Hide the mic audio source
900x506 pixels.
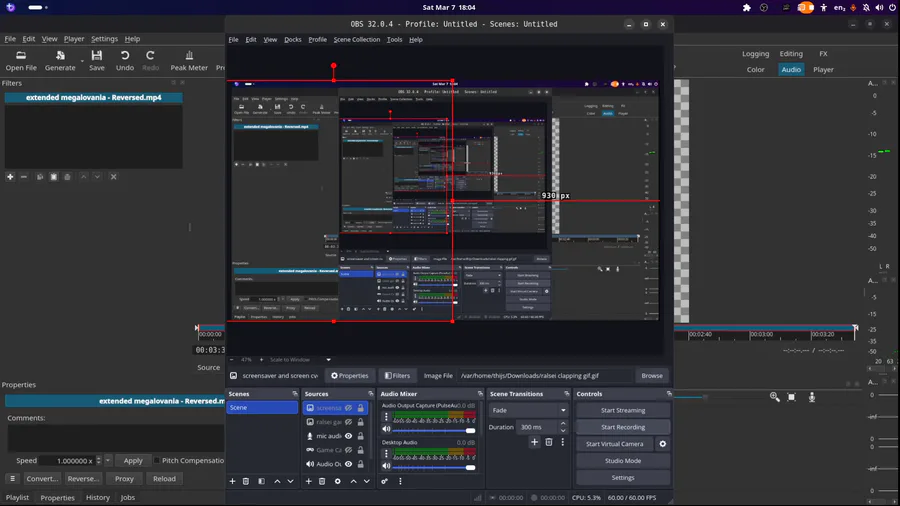point(348,436)
